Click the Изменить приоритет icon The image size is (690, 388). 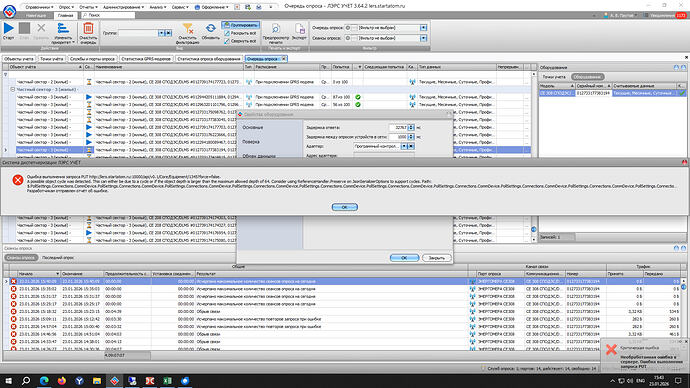pos(63,29)
